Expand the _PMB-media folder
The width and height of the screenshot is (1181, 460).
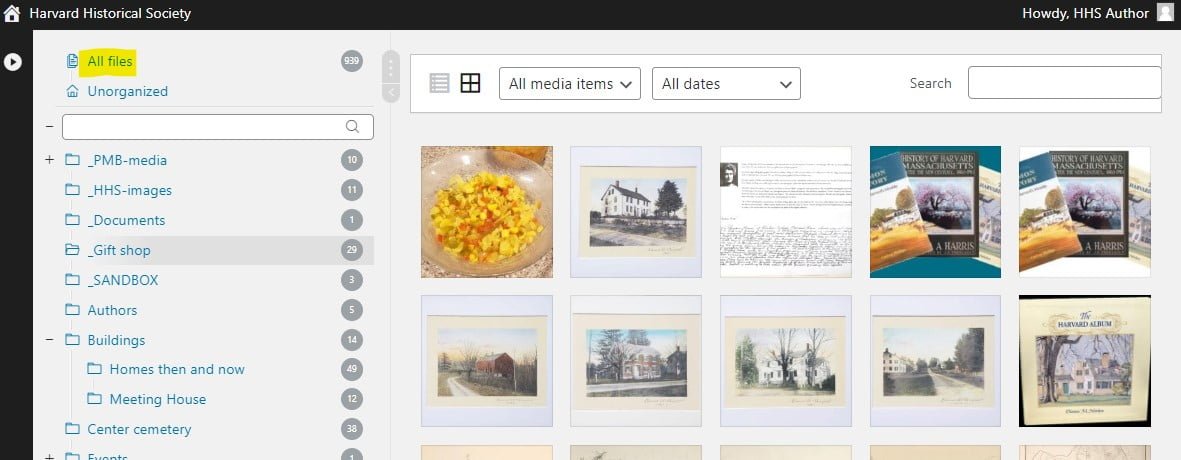tap(49, 160)
